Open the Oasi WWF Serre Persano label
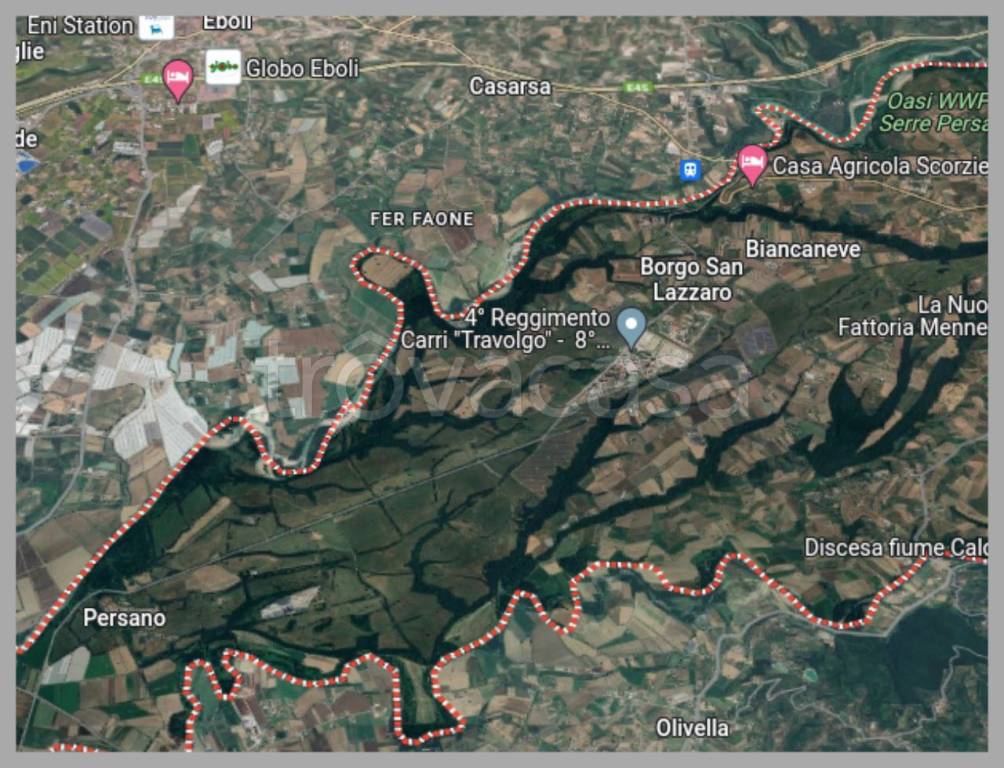 (x=933, y=111)
